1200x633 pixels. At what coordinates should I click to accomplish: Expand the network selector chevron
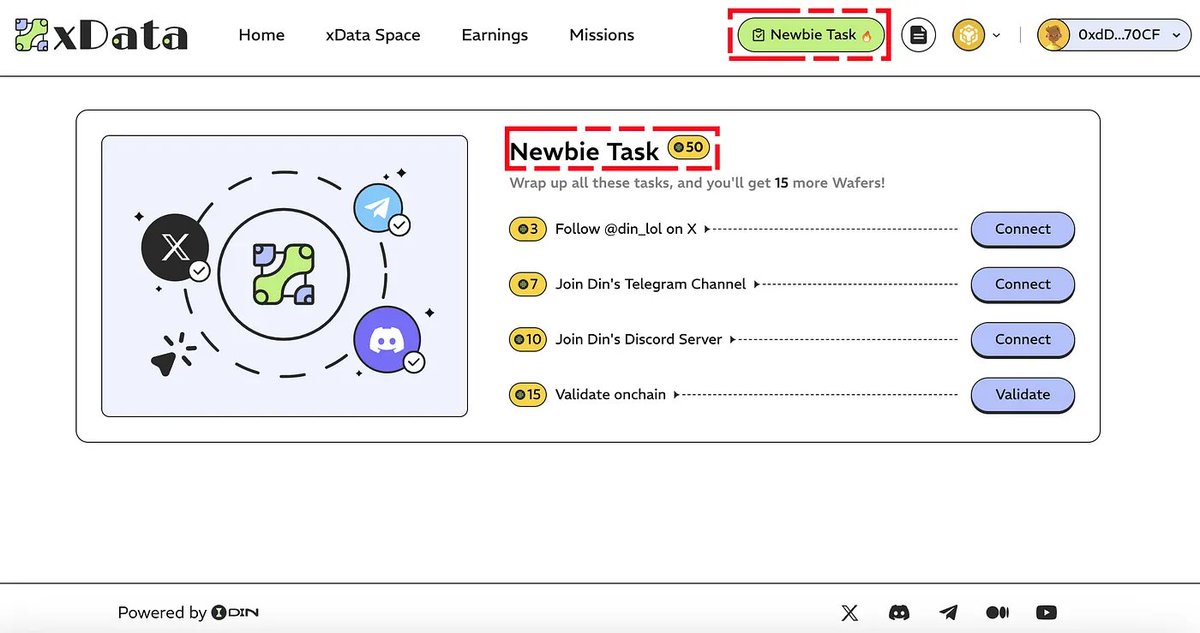point(996,35)
